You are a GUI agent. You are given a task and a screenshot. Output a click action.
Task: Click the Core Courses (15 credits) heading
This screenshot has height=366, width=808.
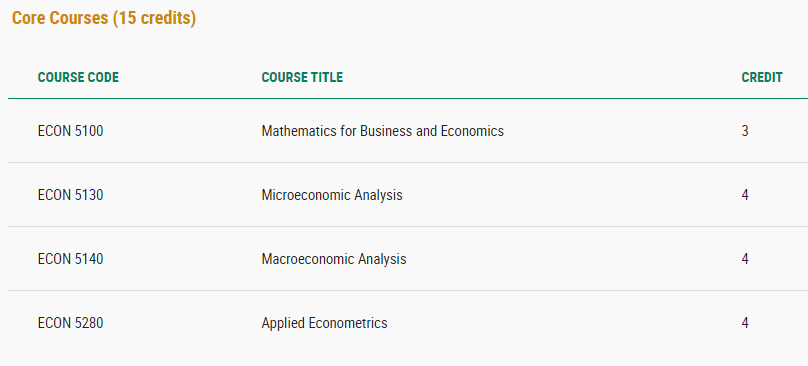104,19
